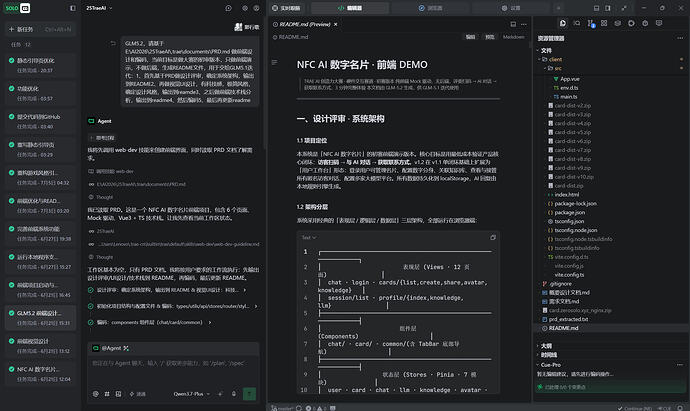Click the microphone voice input icon
690x411 pixels.
click(x=234, y=394)
